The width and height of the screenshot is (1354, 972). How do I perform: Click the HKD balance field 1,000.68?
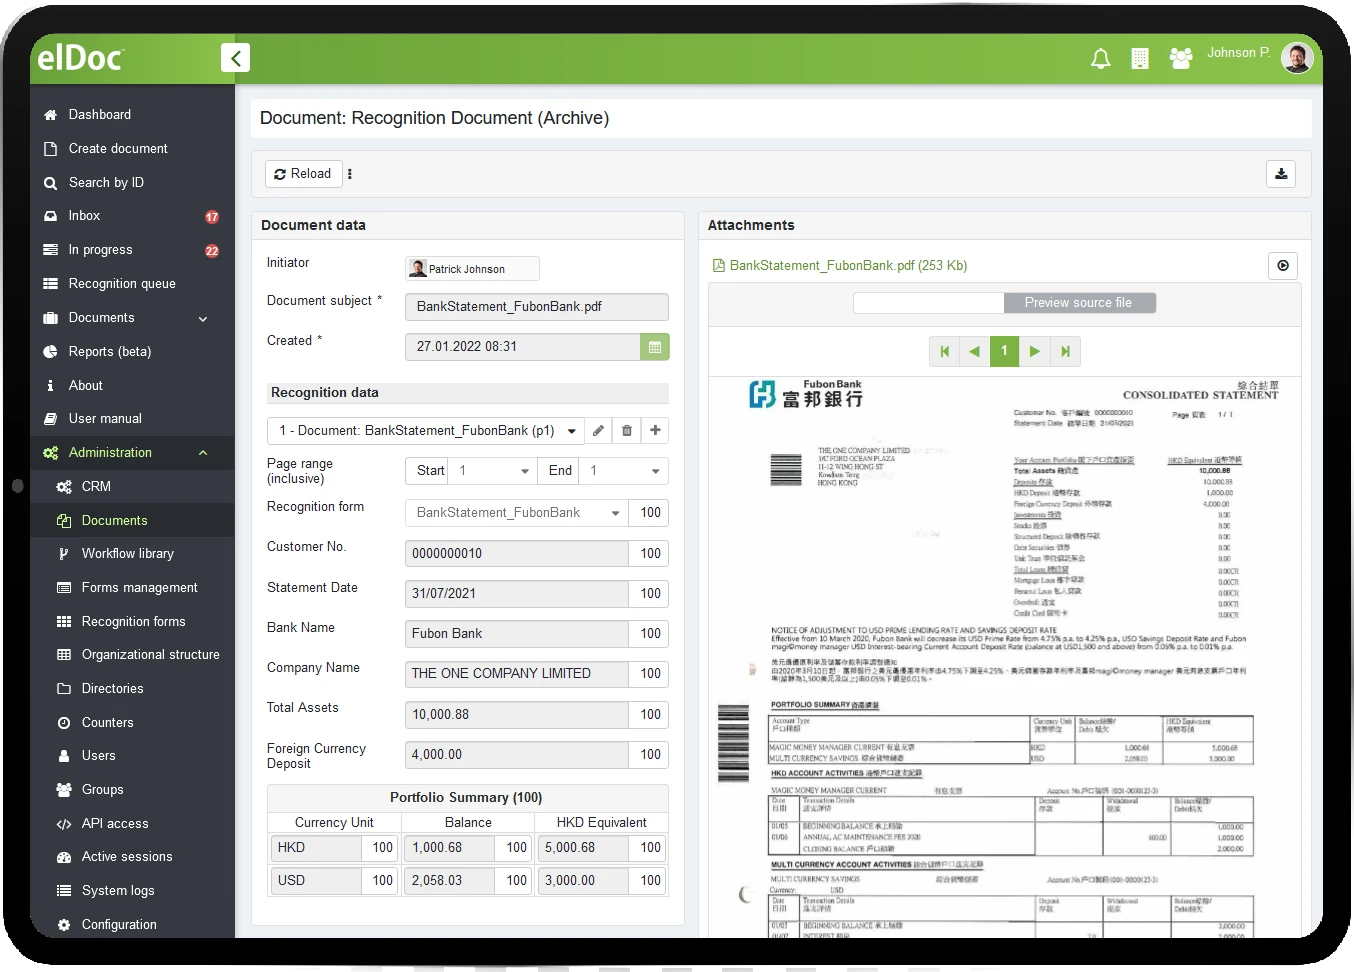[x=449, y=848]
